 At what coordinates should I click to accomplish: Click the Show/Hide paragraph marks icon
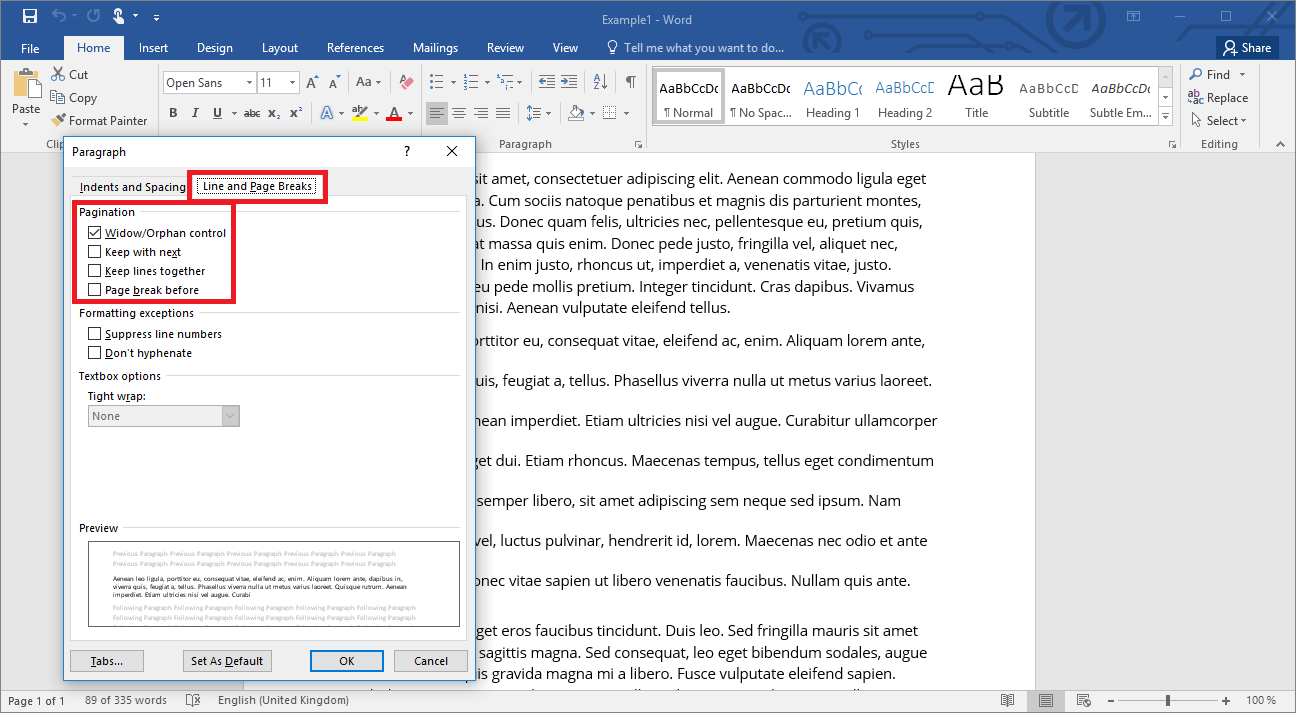tap(630, 82)
